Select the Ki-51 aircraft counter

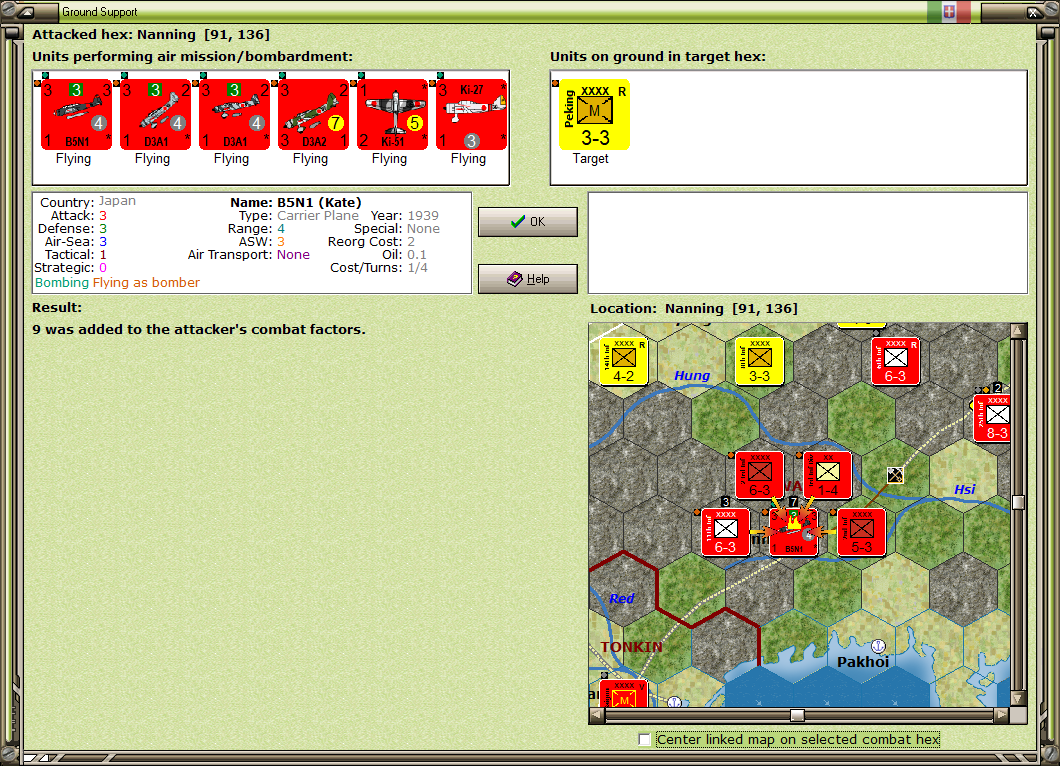393,114
